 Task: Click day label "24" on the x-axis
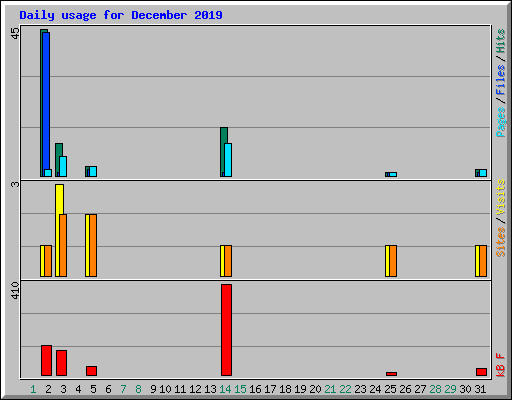point(375,389)
